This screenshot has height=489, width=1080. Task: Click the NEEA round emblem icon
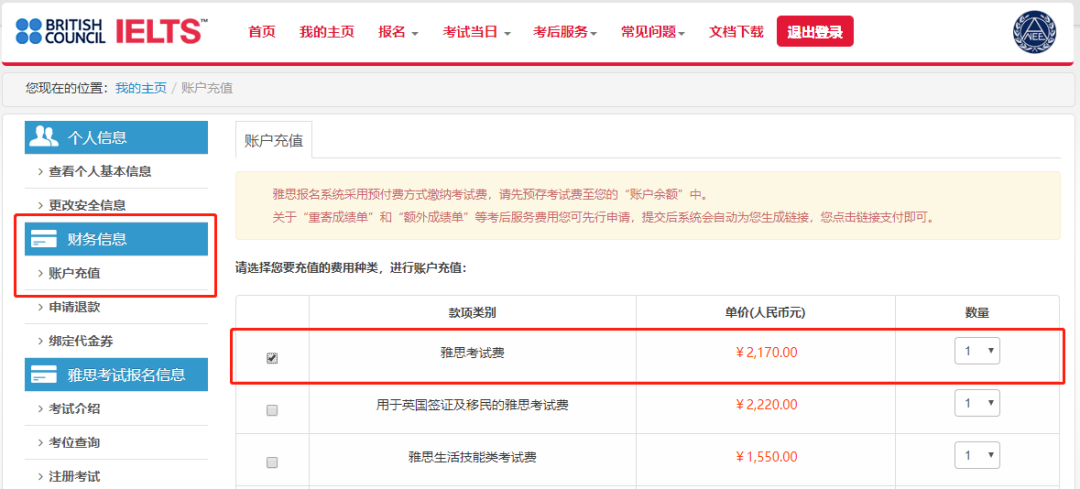pos(1034,32)
